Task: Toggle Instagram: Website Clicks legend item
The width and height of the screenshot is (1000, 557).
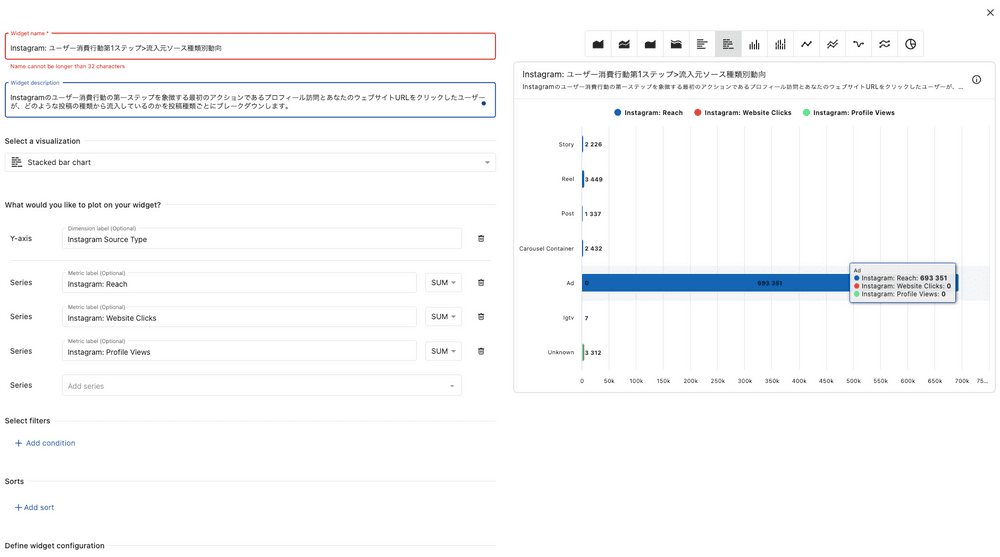Action: click(x=743, y=113)
